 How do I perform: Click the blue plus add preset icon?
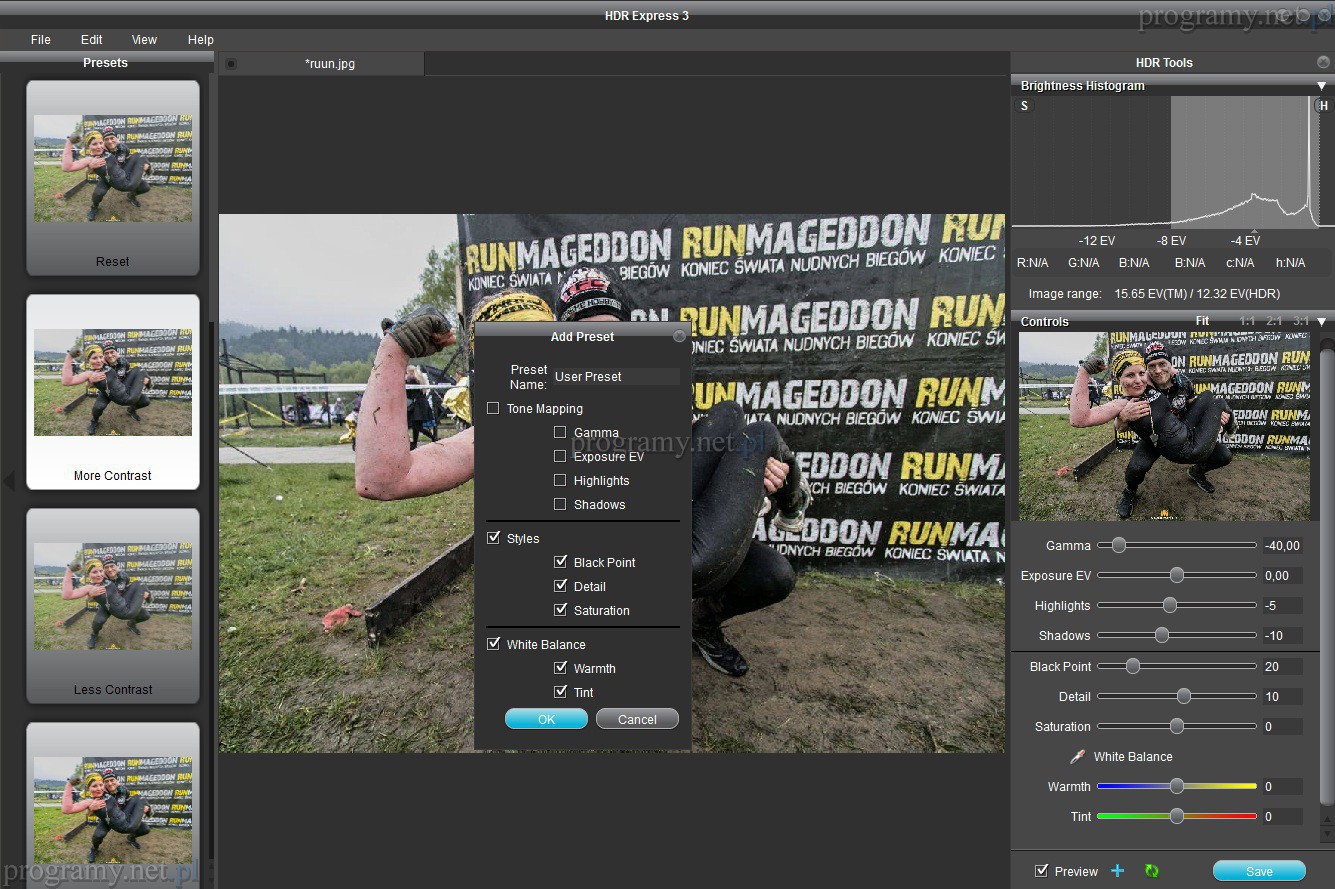[x=1118, y=871]
